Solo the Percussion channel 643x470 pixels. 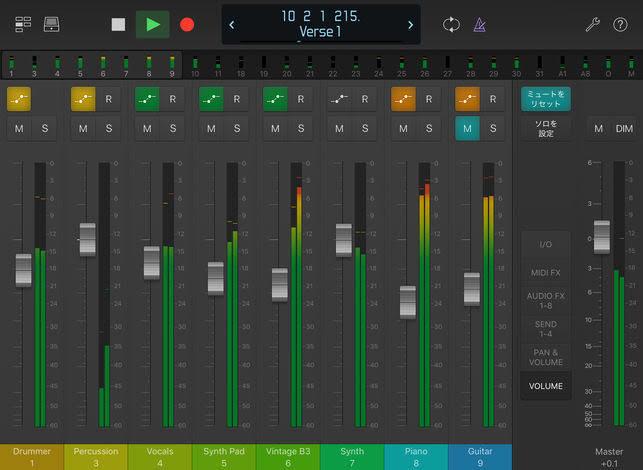click(108, 128)
